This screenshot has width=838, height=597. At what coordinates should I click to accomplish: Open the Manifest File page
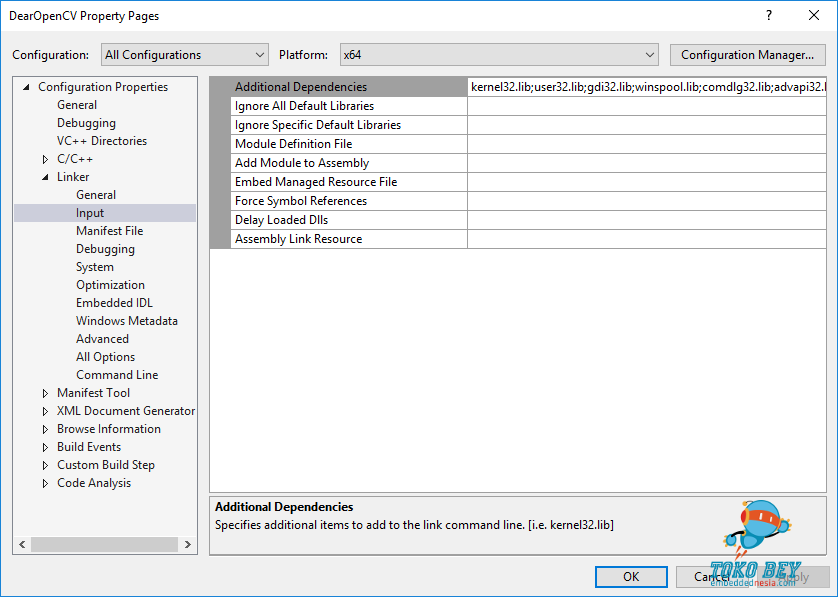coord(110,231)
